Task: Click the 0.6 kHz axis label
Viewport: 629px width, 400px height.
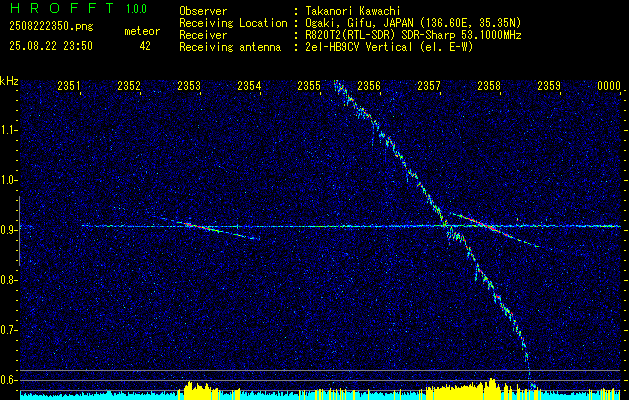Action: click(x=7, y=380)
